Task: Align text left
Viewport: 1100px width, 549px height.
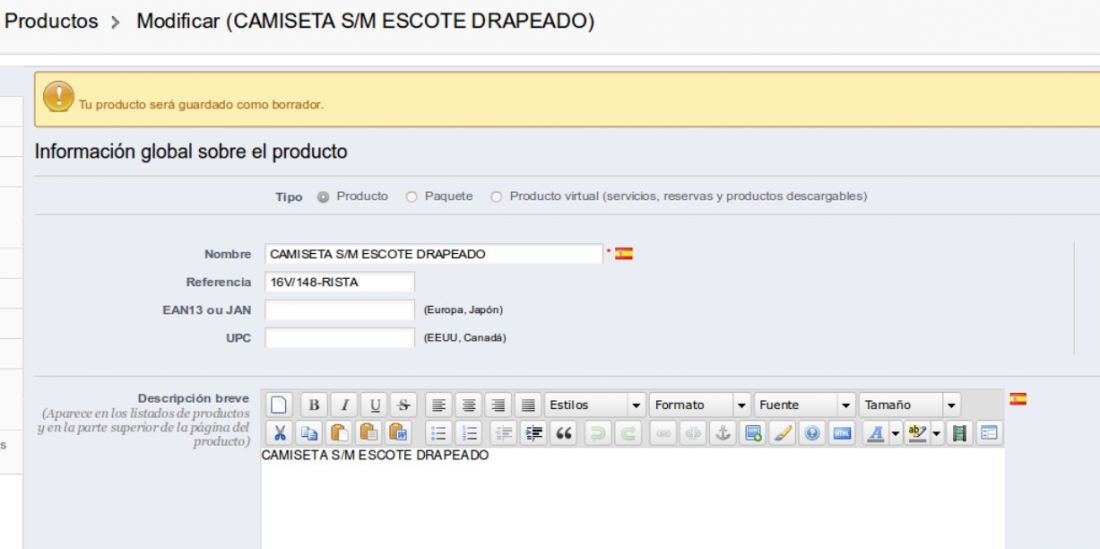Action: (438, 405)
